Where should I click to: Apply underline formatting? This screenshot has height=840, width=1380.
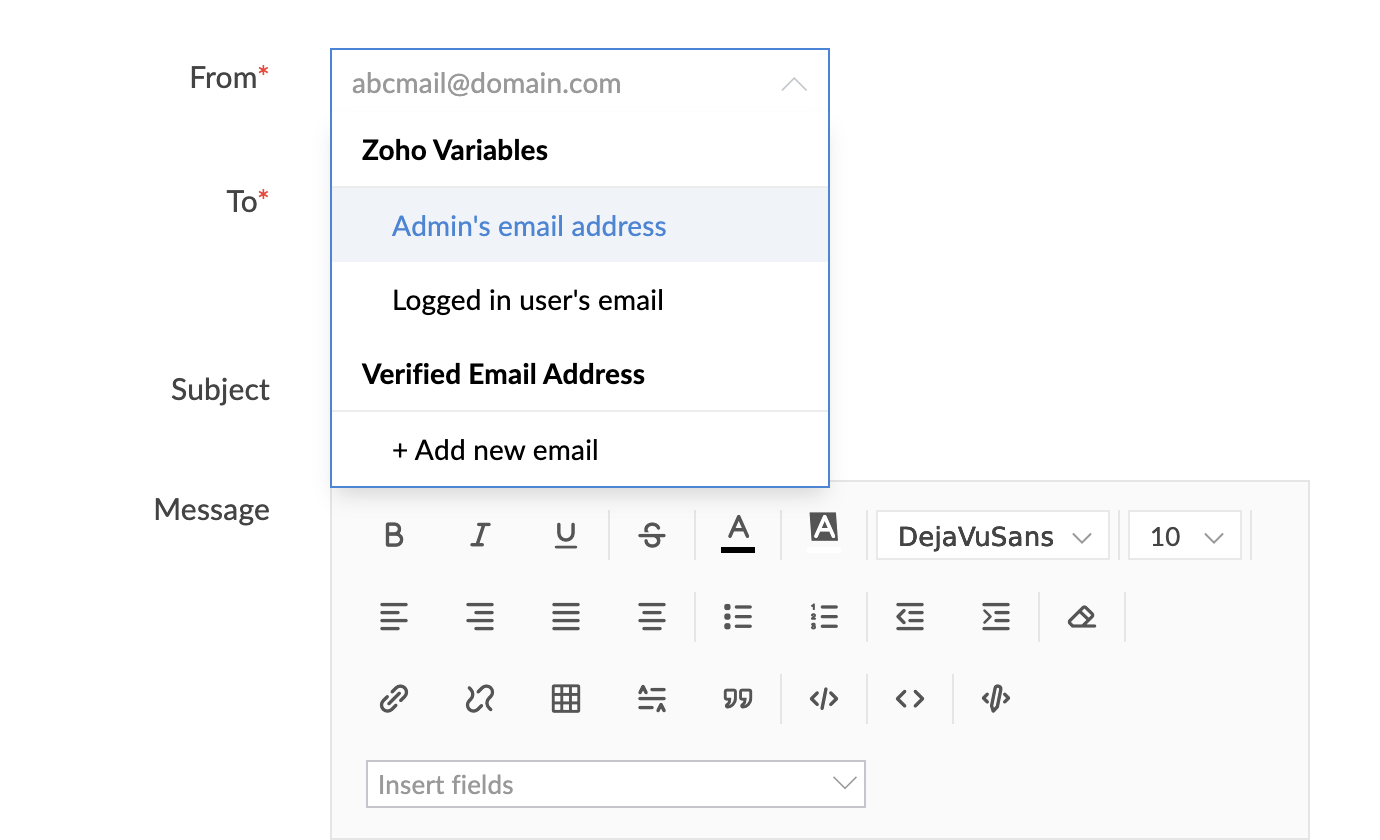pyautogui.click(x=566, y=536)
